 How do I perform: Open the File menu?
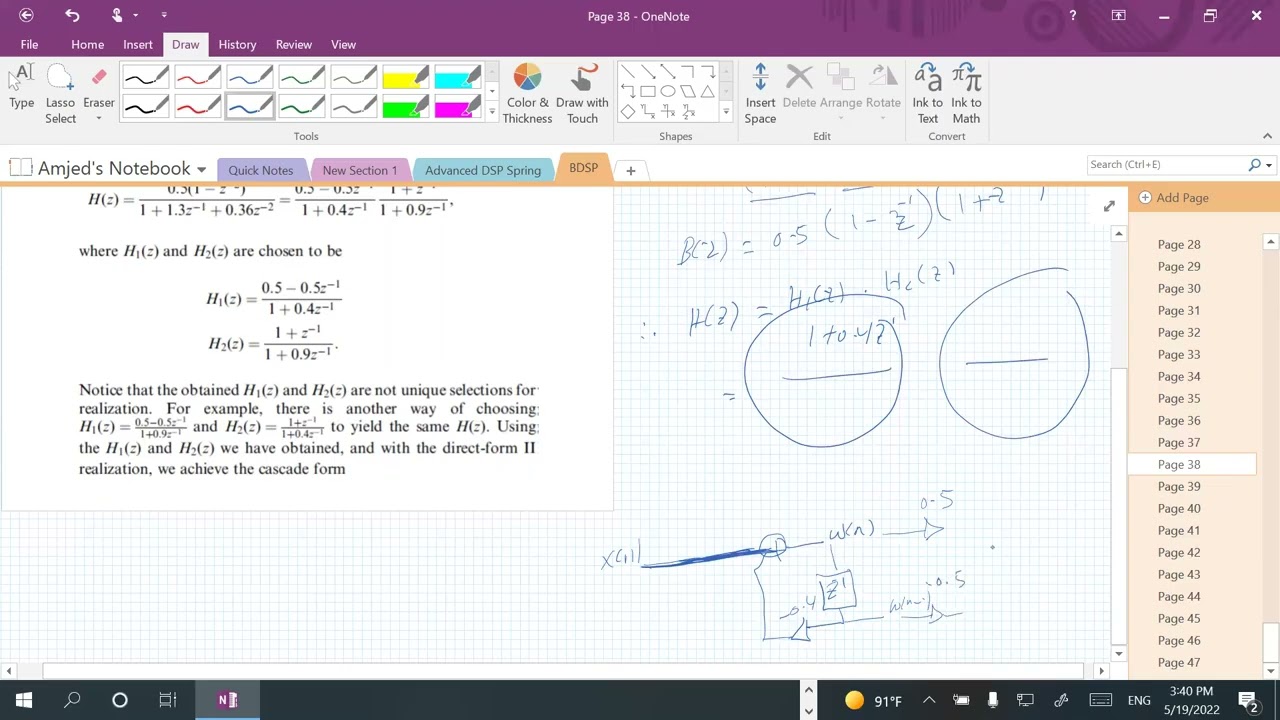click(x=29, y=44)
